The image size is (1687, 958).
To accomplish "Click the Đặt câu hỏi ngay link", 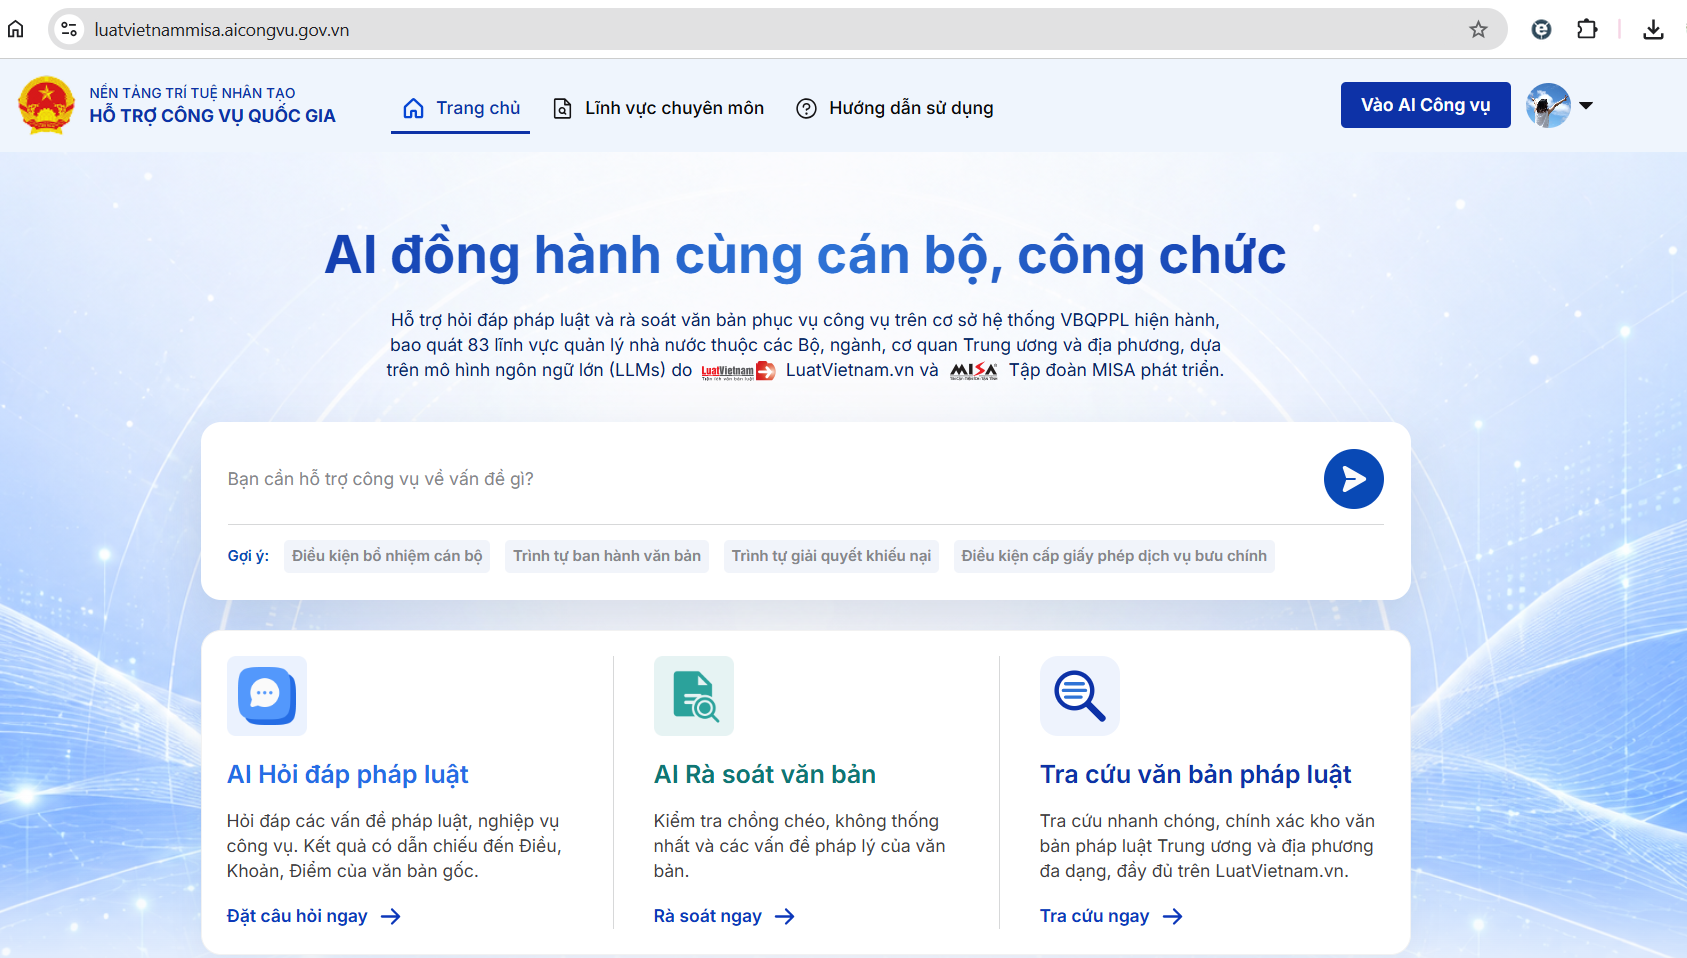I will [x=314, y=916].
